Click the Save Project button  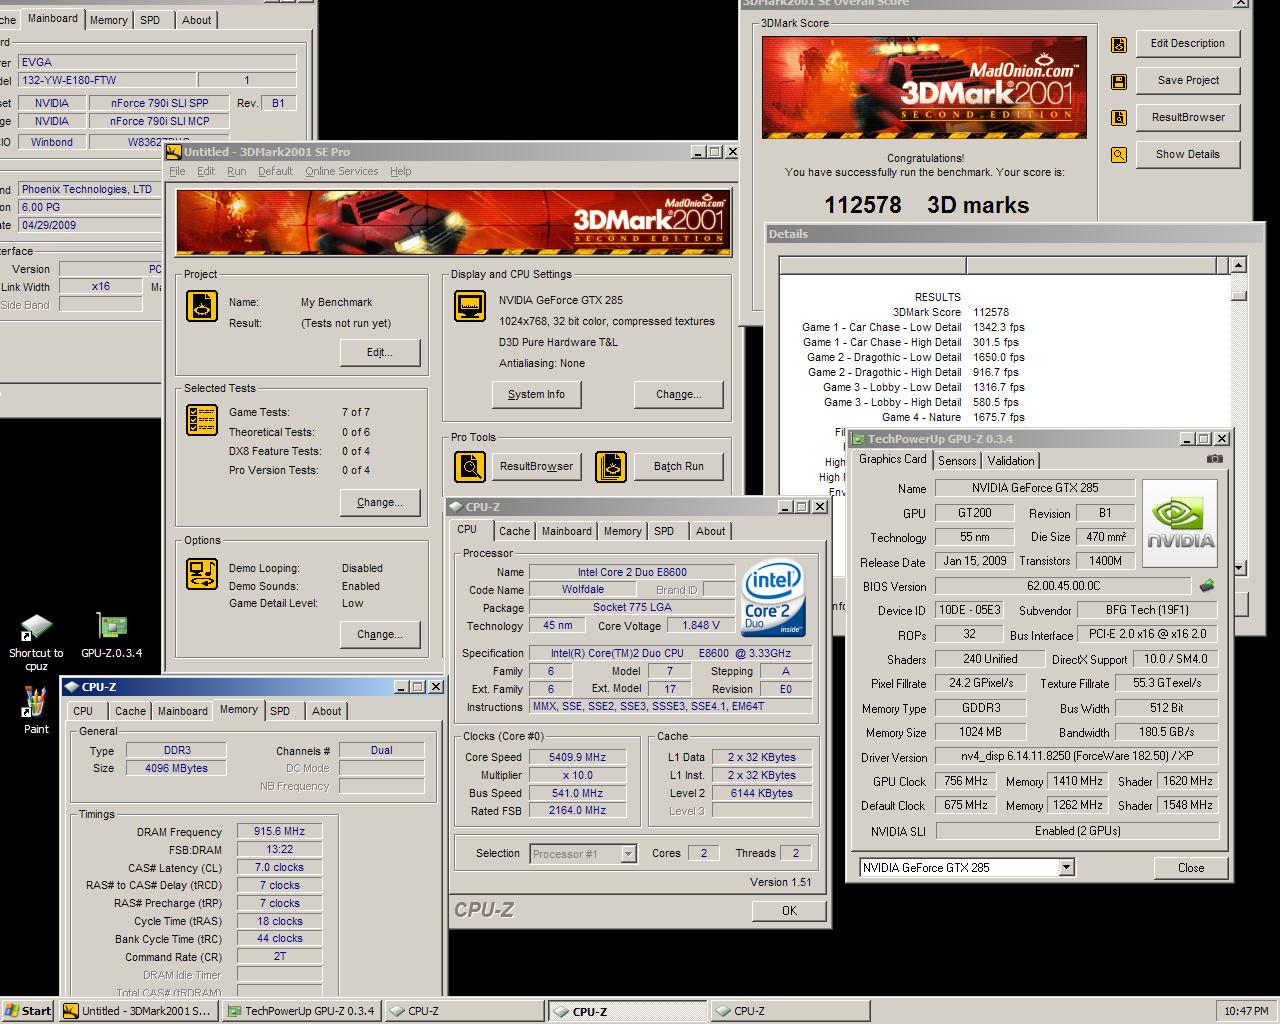[1187, 80]
